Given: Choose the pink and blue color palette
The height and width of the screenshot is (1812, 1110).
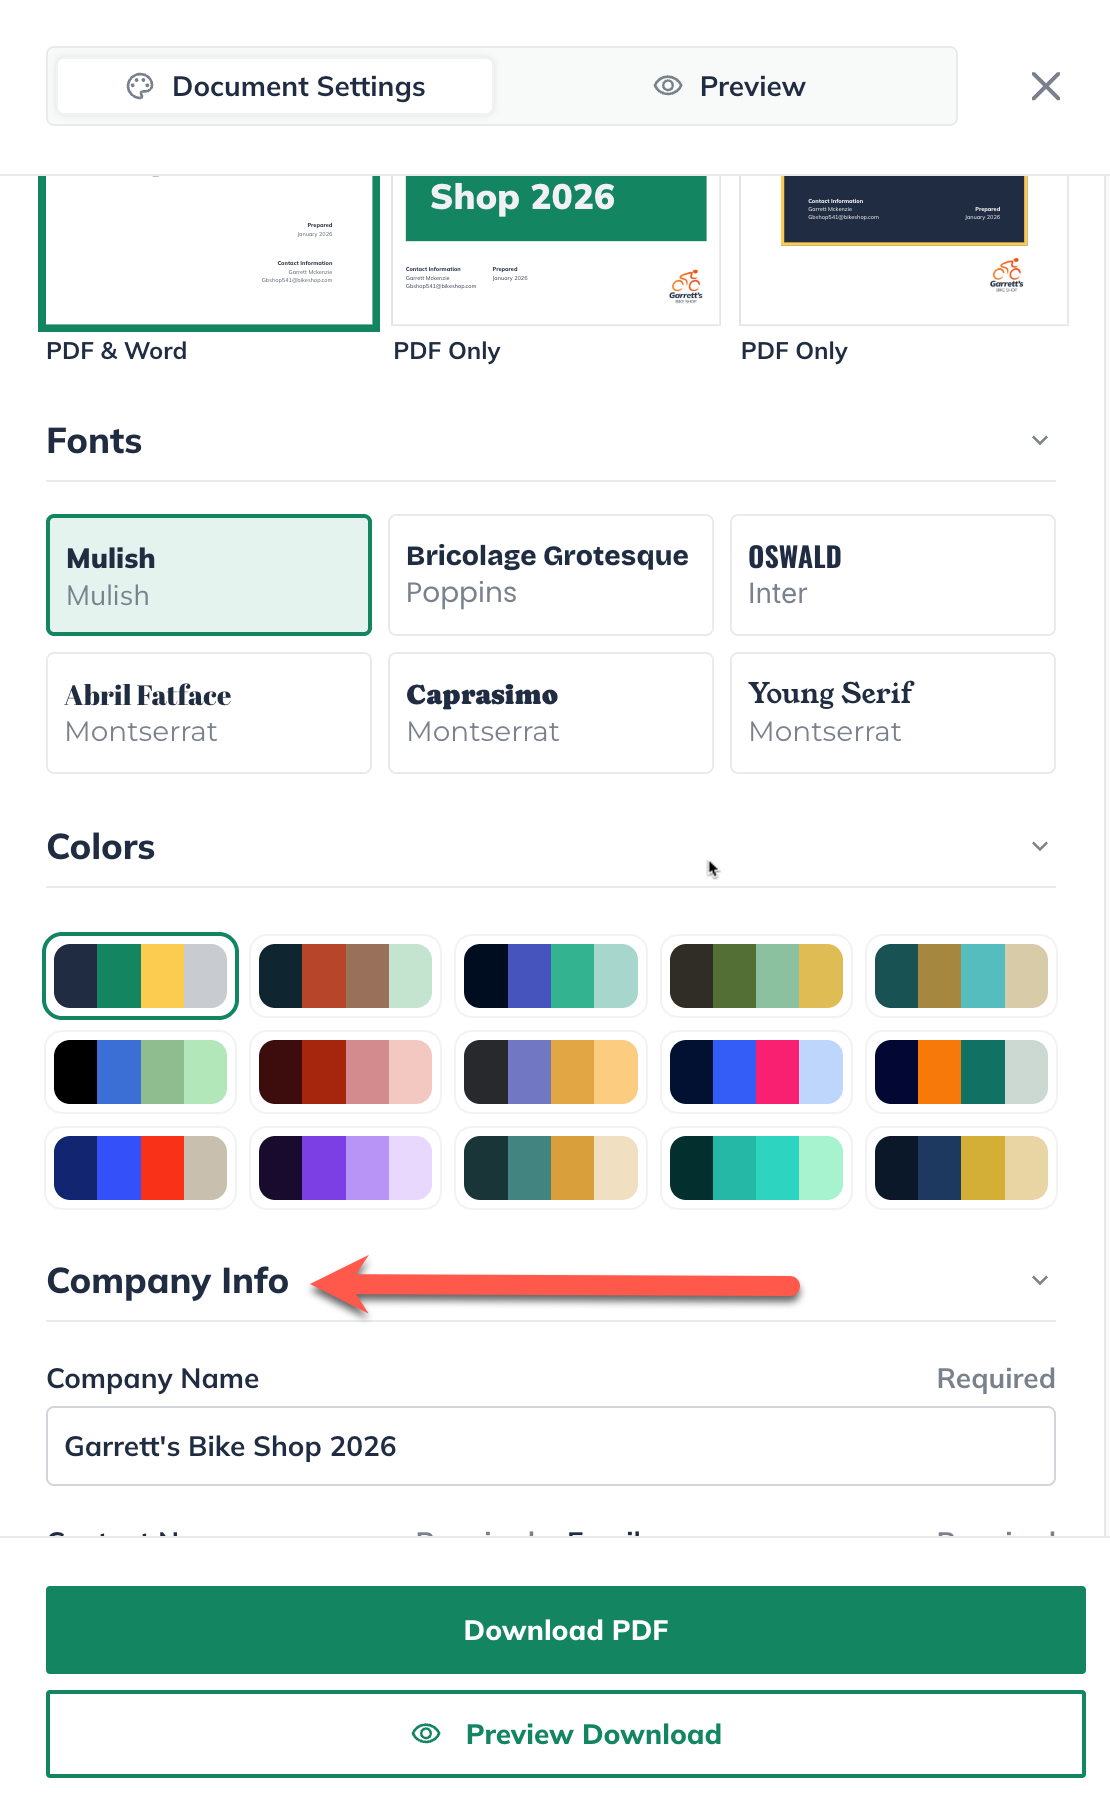Looking at the screenshot, I should click(x=757, y=1071).
